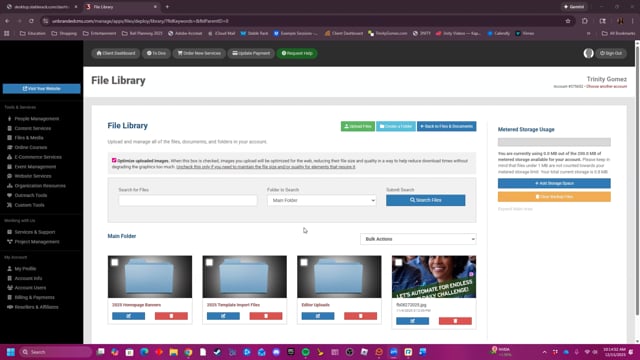Click into the Search for Files field
This screenshot has height=360, width=640.
point(188,200)
